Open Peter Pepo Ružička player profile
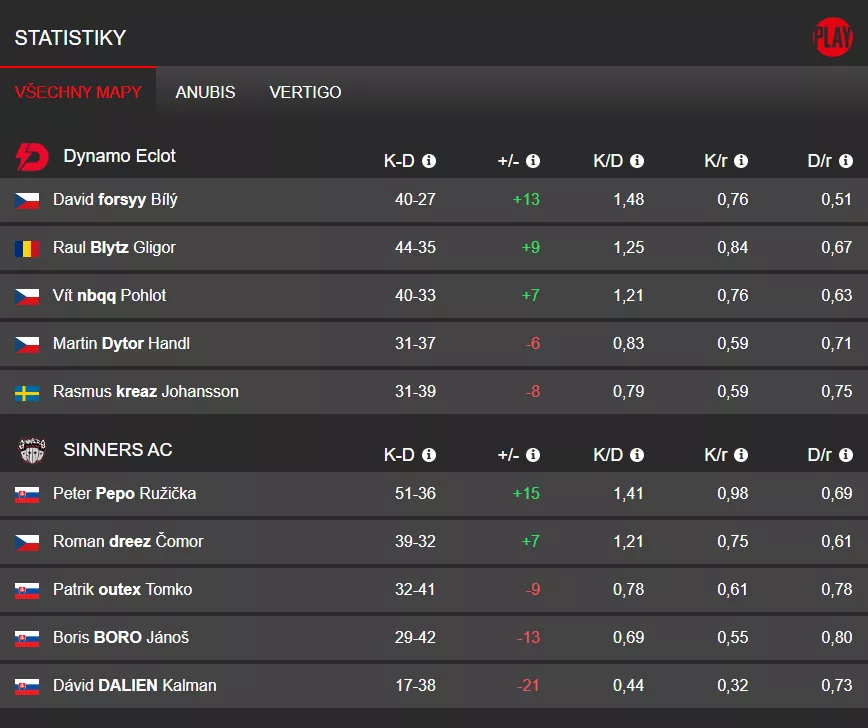The image size is (868, 728). [x=124, y=494]
